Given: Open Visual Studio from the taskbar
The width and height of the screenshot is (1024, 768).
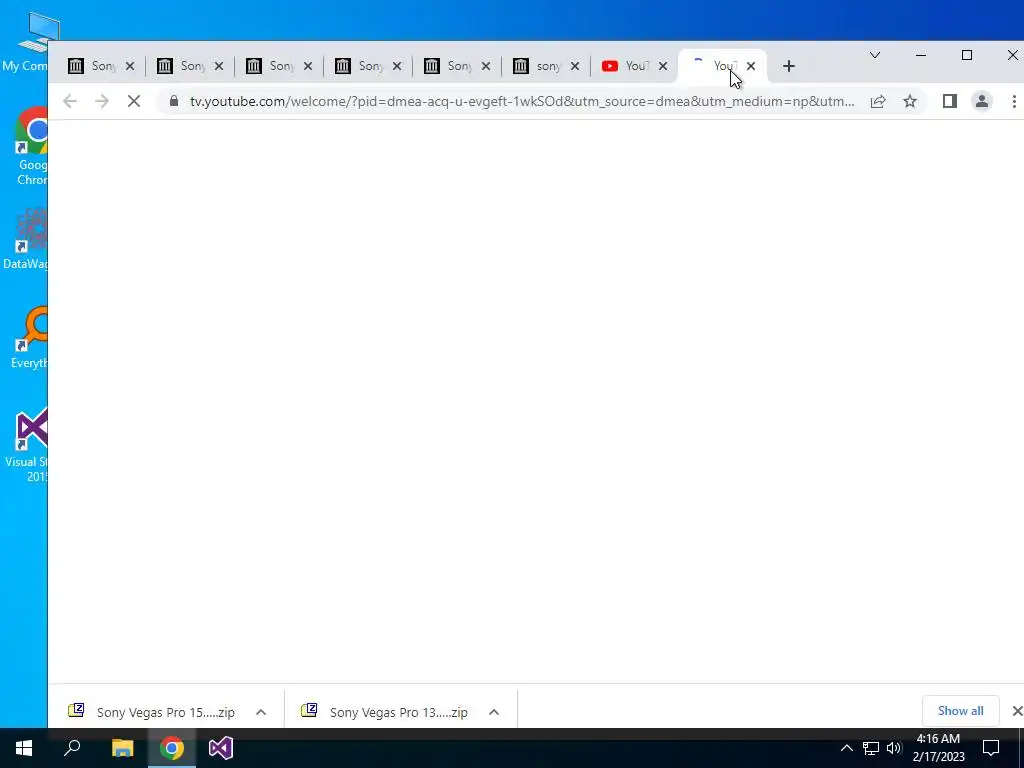Looking at the screenshot, I should [x=221, y=748].
